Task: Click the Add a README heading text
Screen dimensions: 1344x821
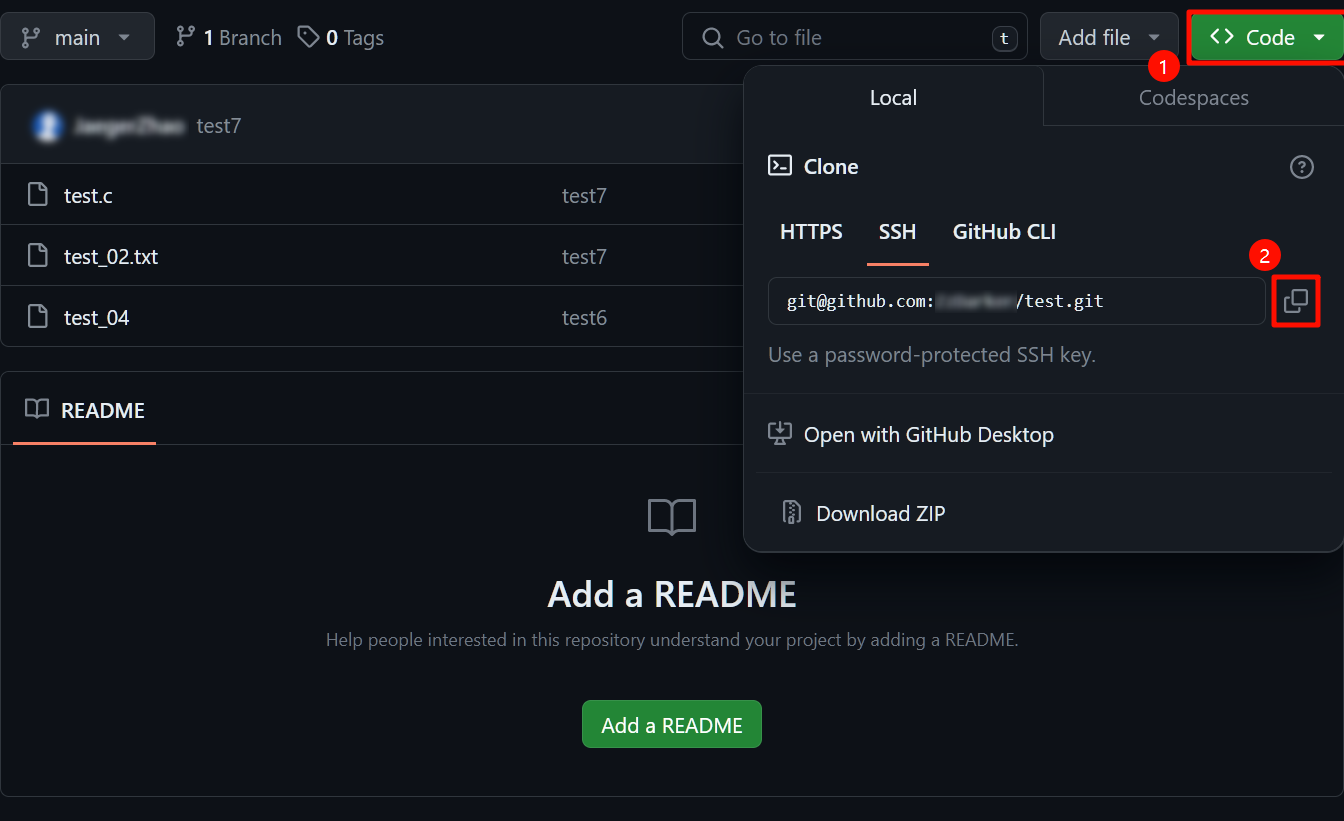Action: (672, 594)
